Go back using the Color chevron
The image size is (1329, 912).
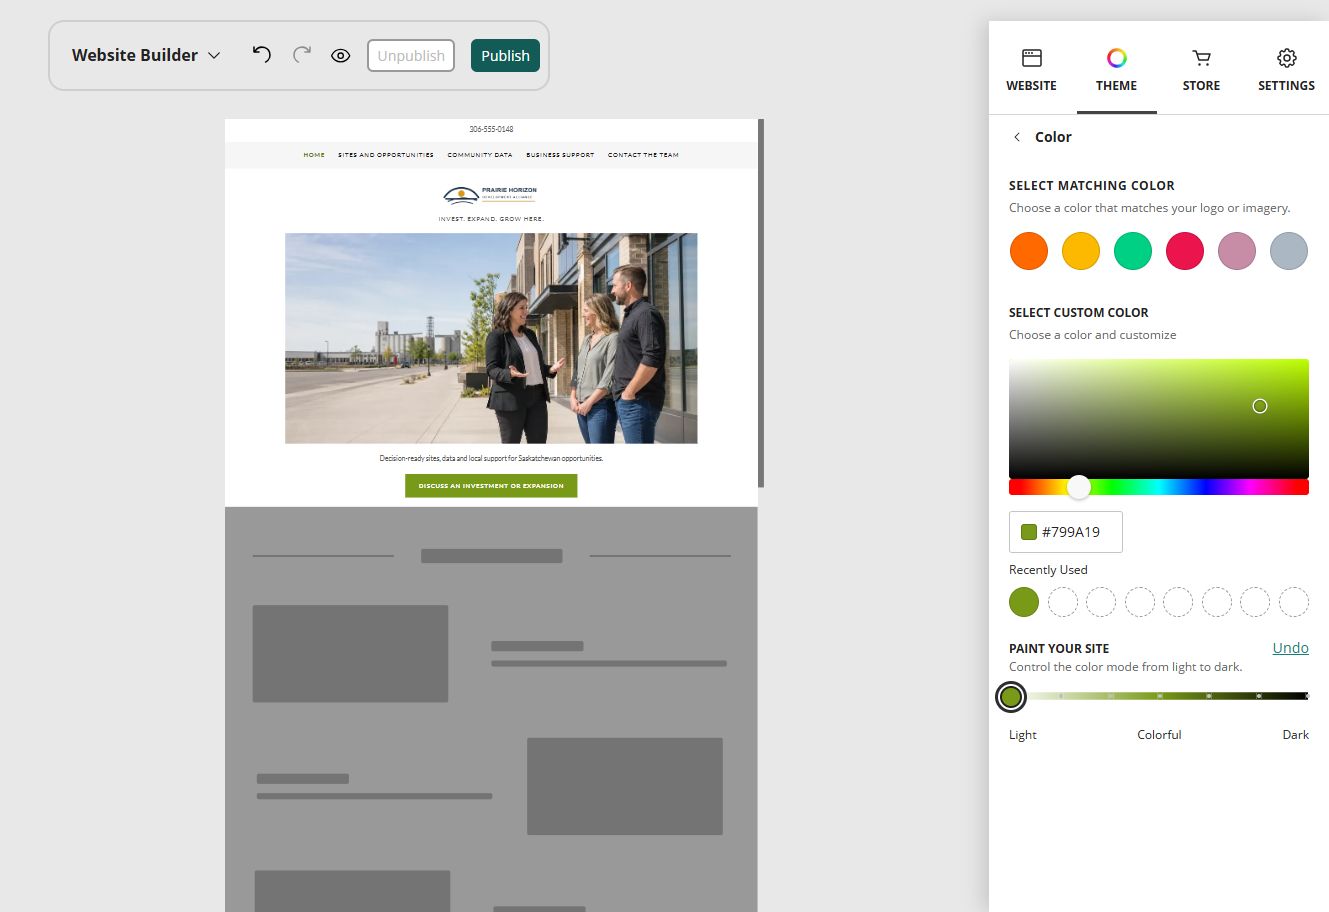(x=1017, y=137)
